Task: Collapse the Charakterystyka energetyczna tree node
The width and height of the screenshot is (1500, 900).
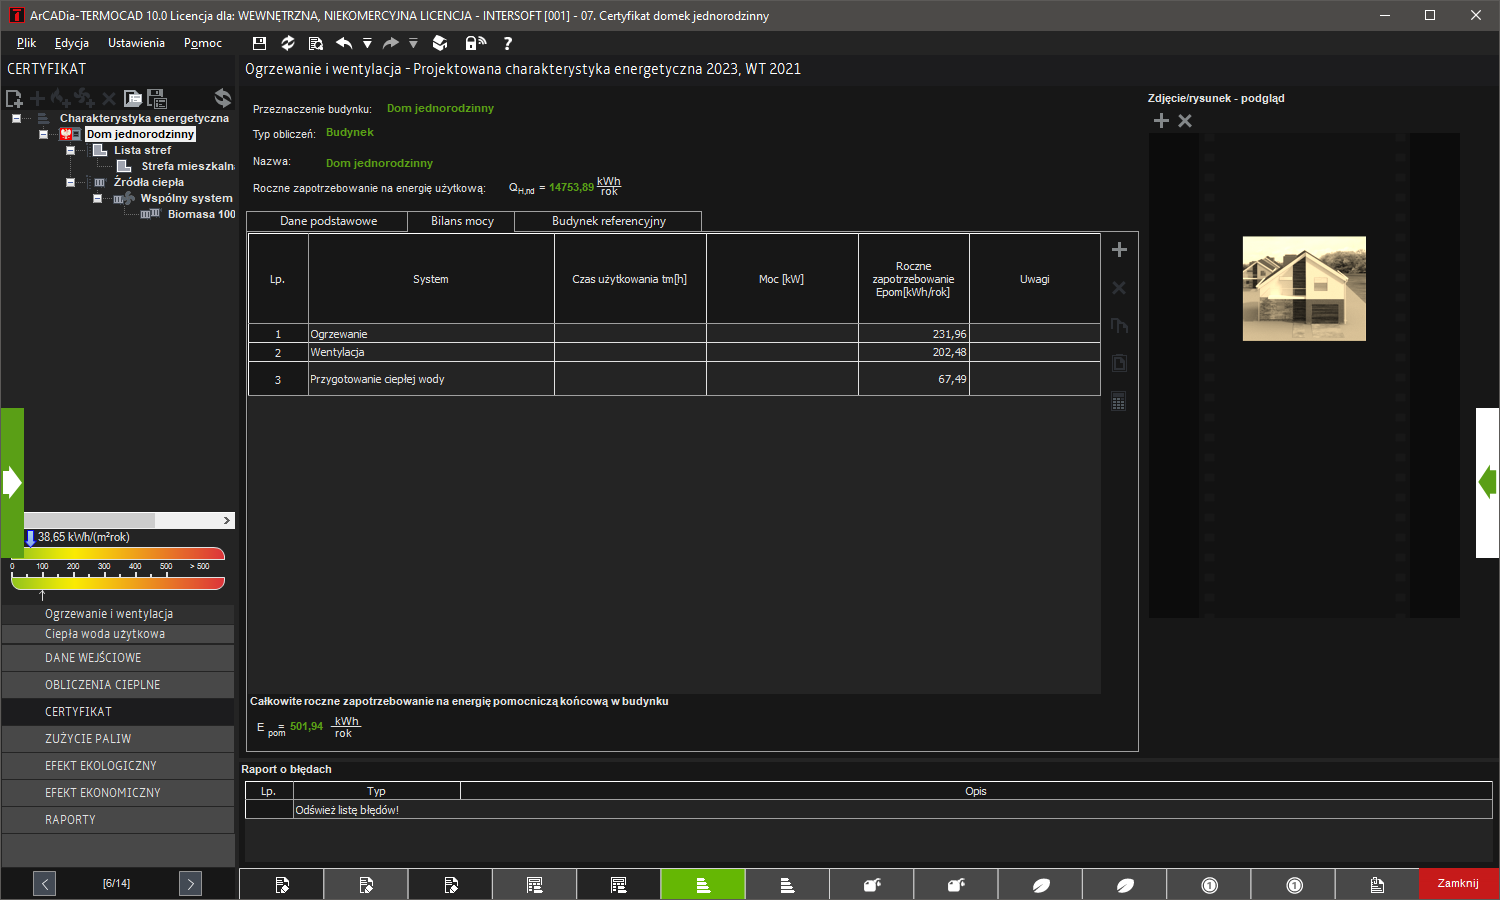Action: tap(16, 118)
